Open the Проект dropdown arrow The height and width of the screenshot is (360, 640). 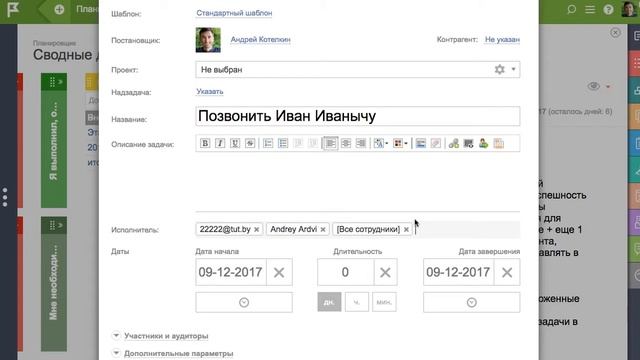[x=513, y=69]
